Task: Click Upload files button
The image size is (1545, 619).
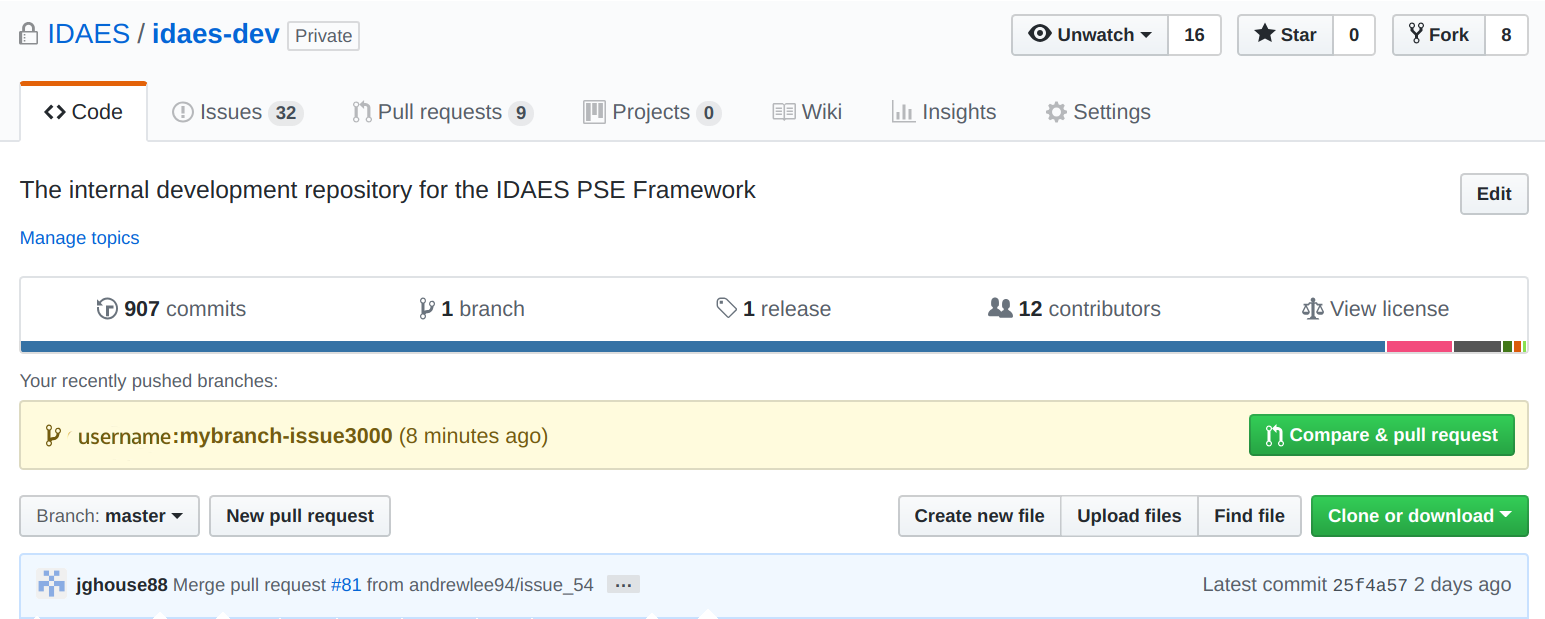Action: click(x=1129, y=516)
